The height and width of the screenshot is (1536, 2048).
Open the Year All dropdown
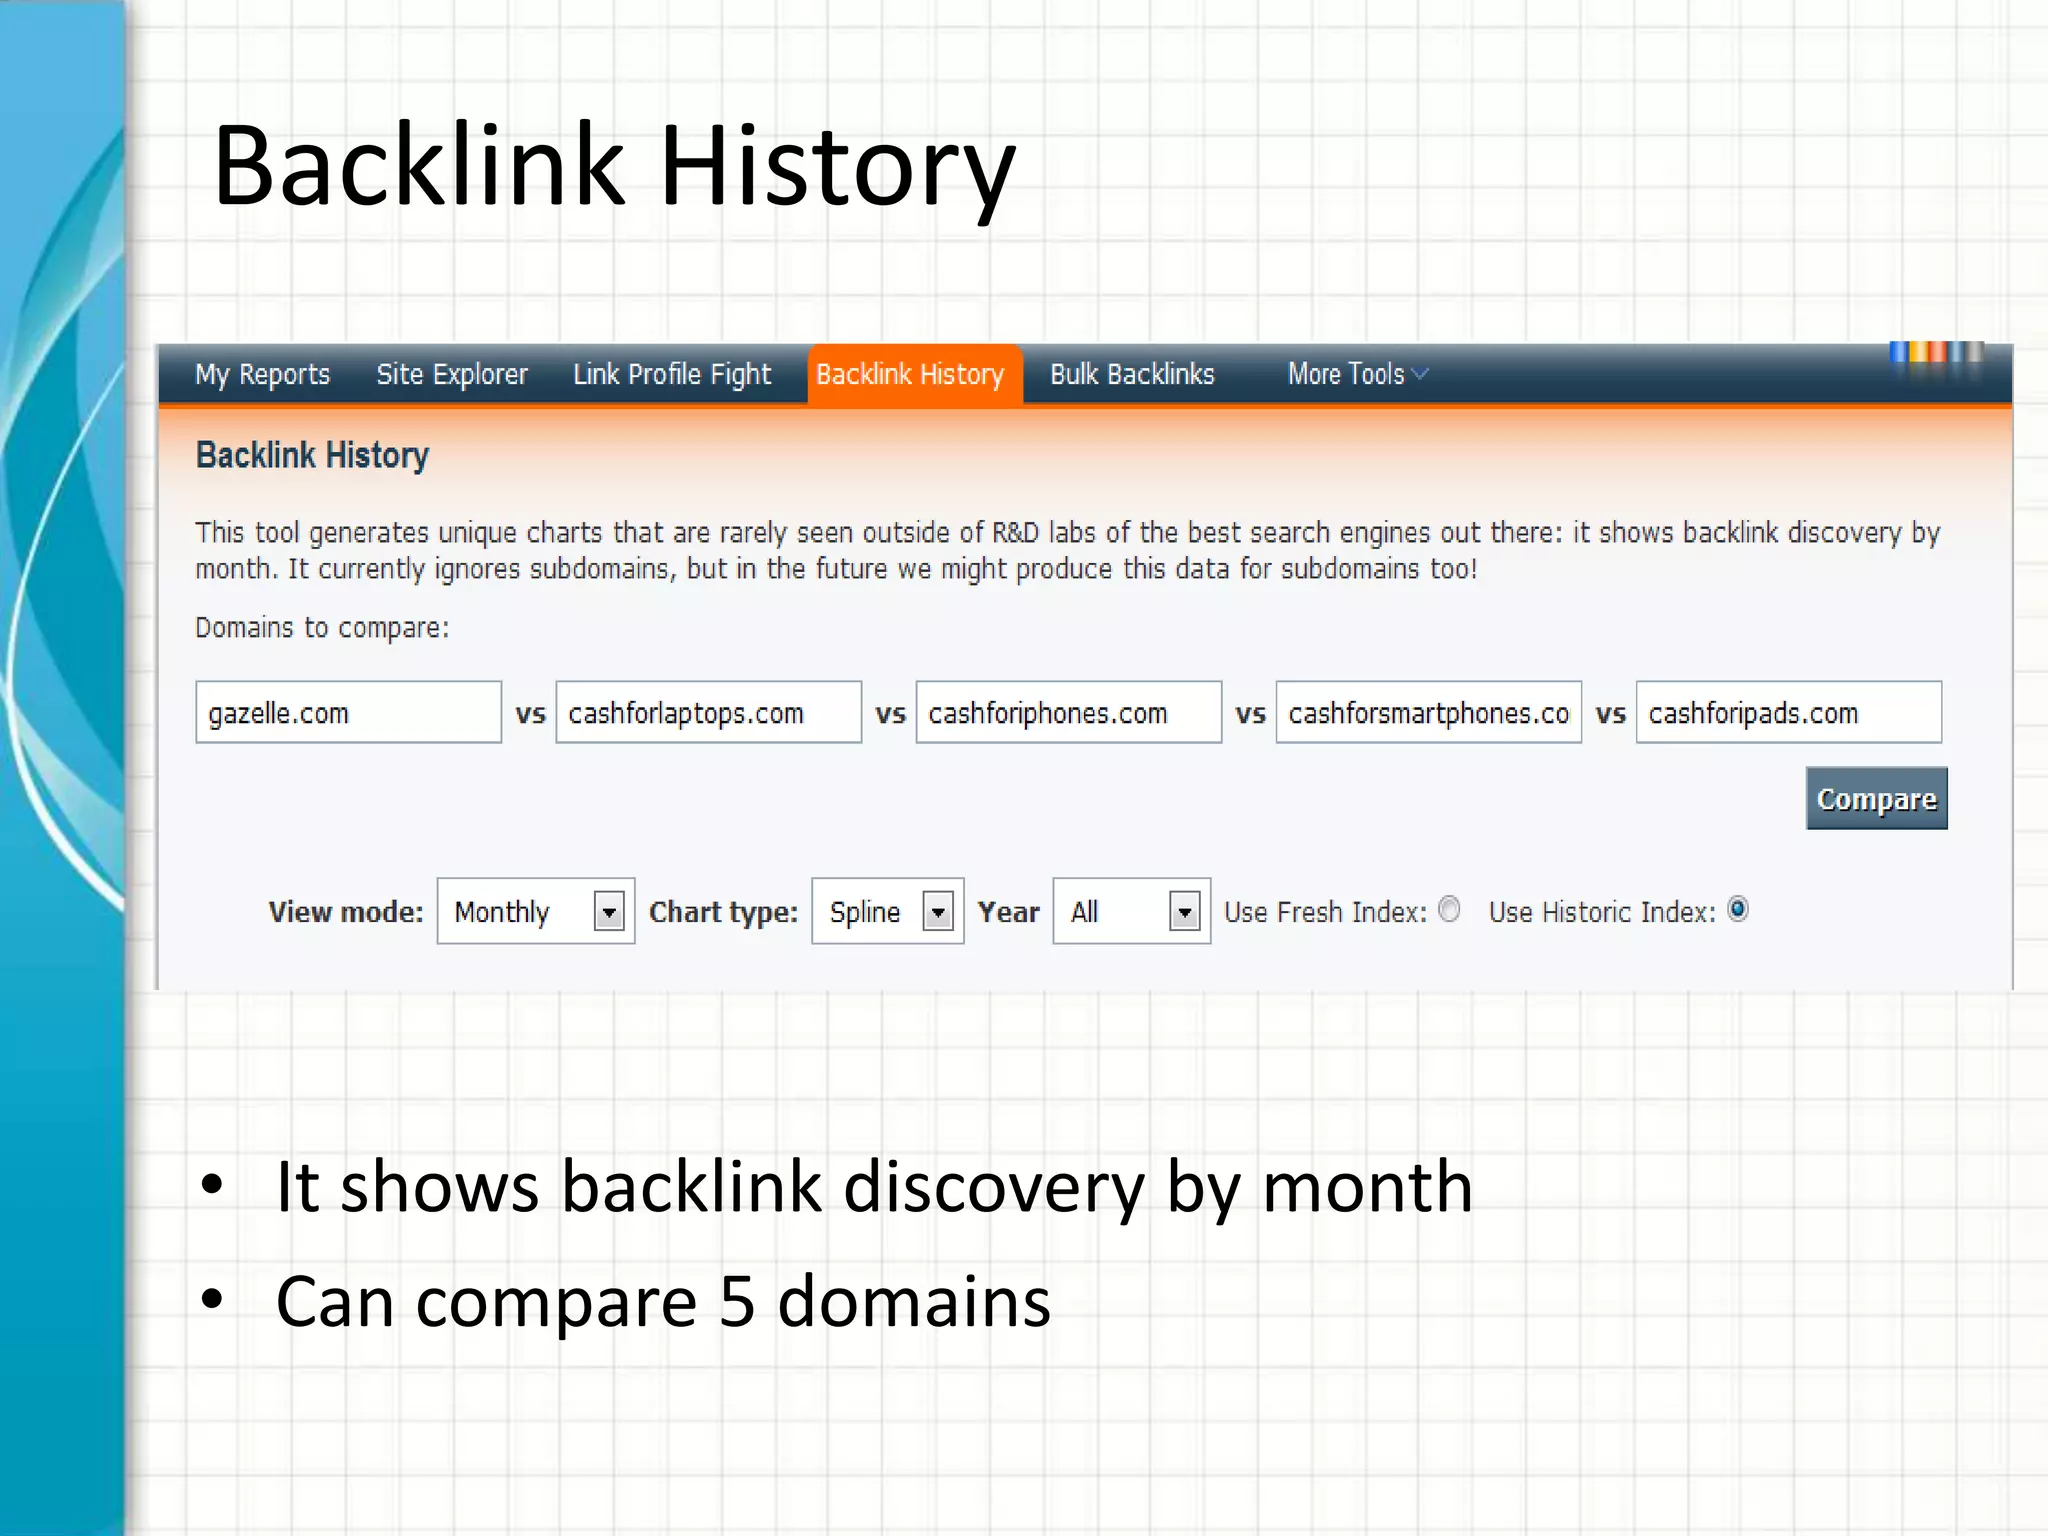click(x=1131, y=911)
